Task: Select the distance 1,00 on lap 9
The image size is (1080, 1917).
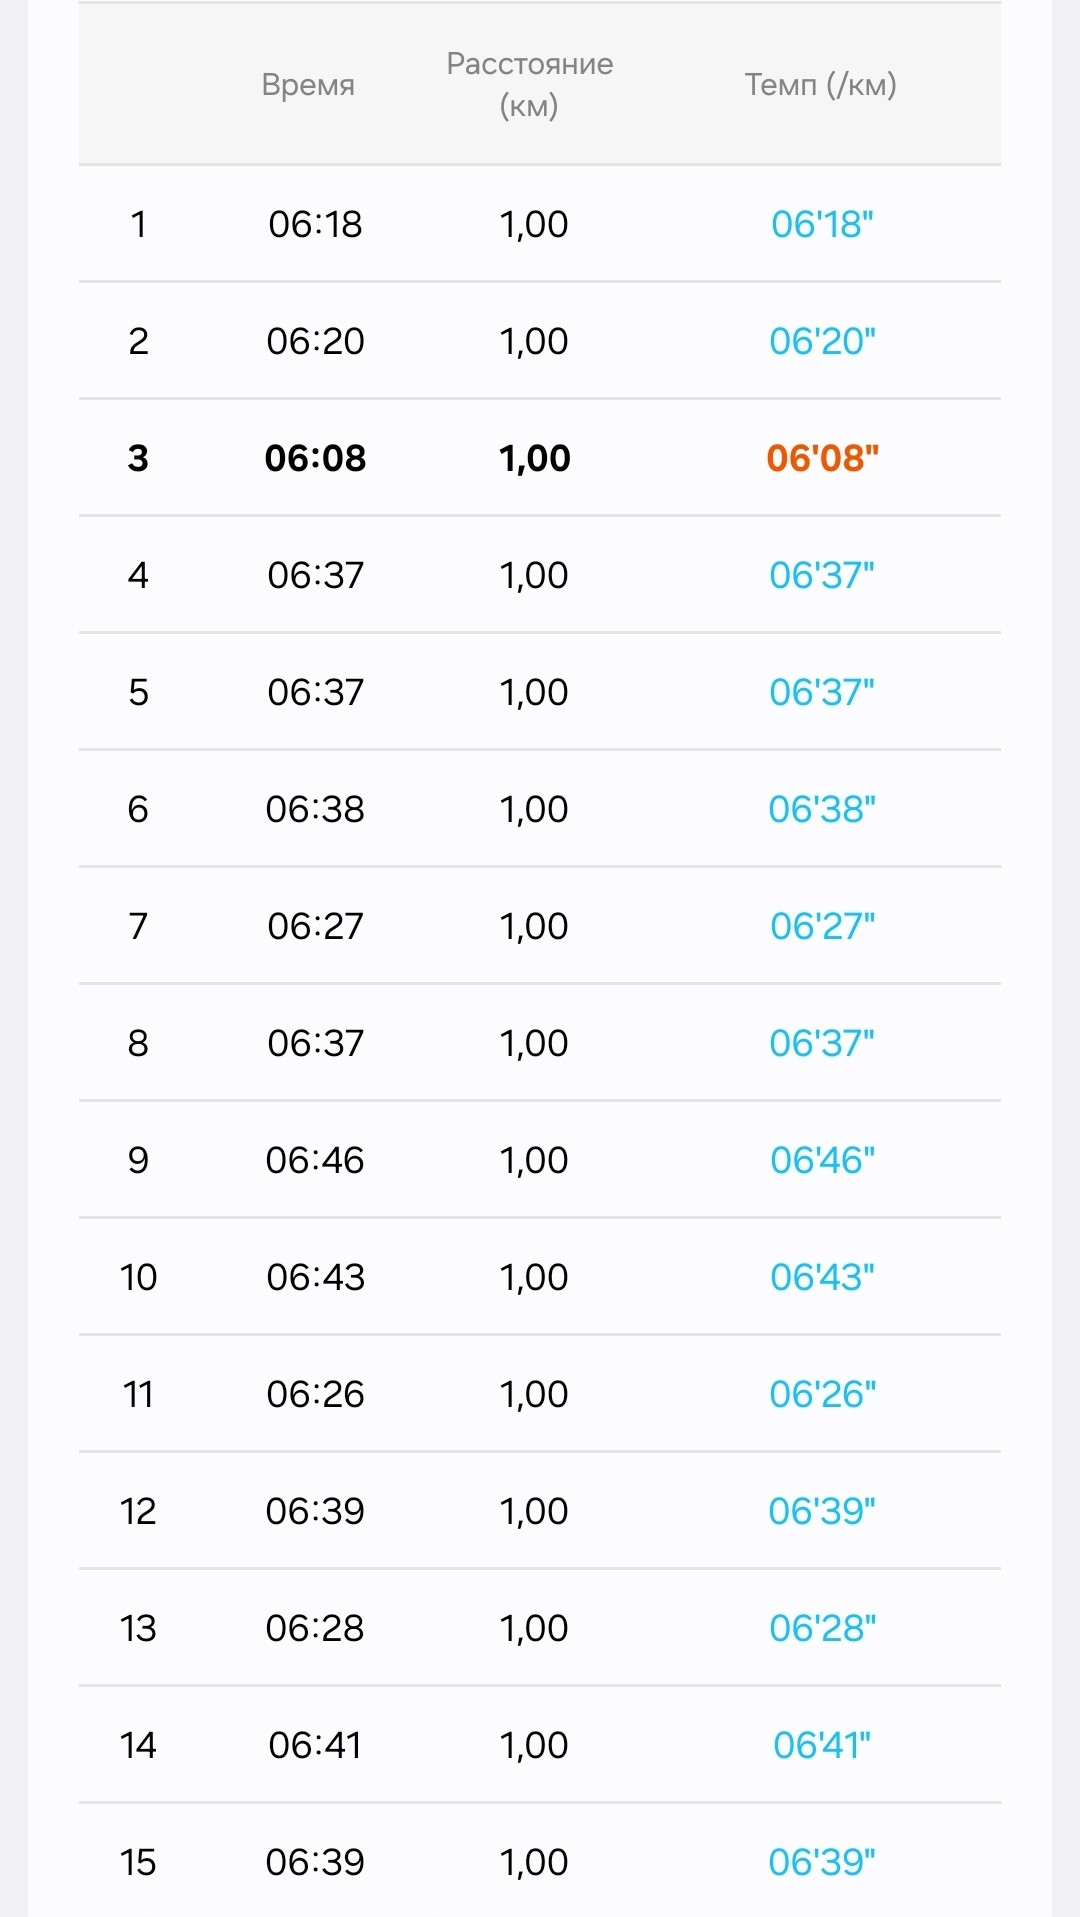Action: tap(534, 1160)
